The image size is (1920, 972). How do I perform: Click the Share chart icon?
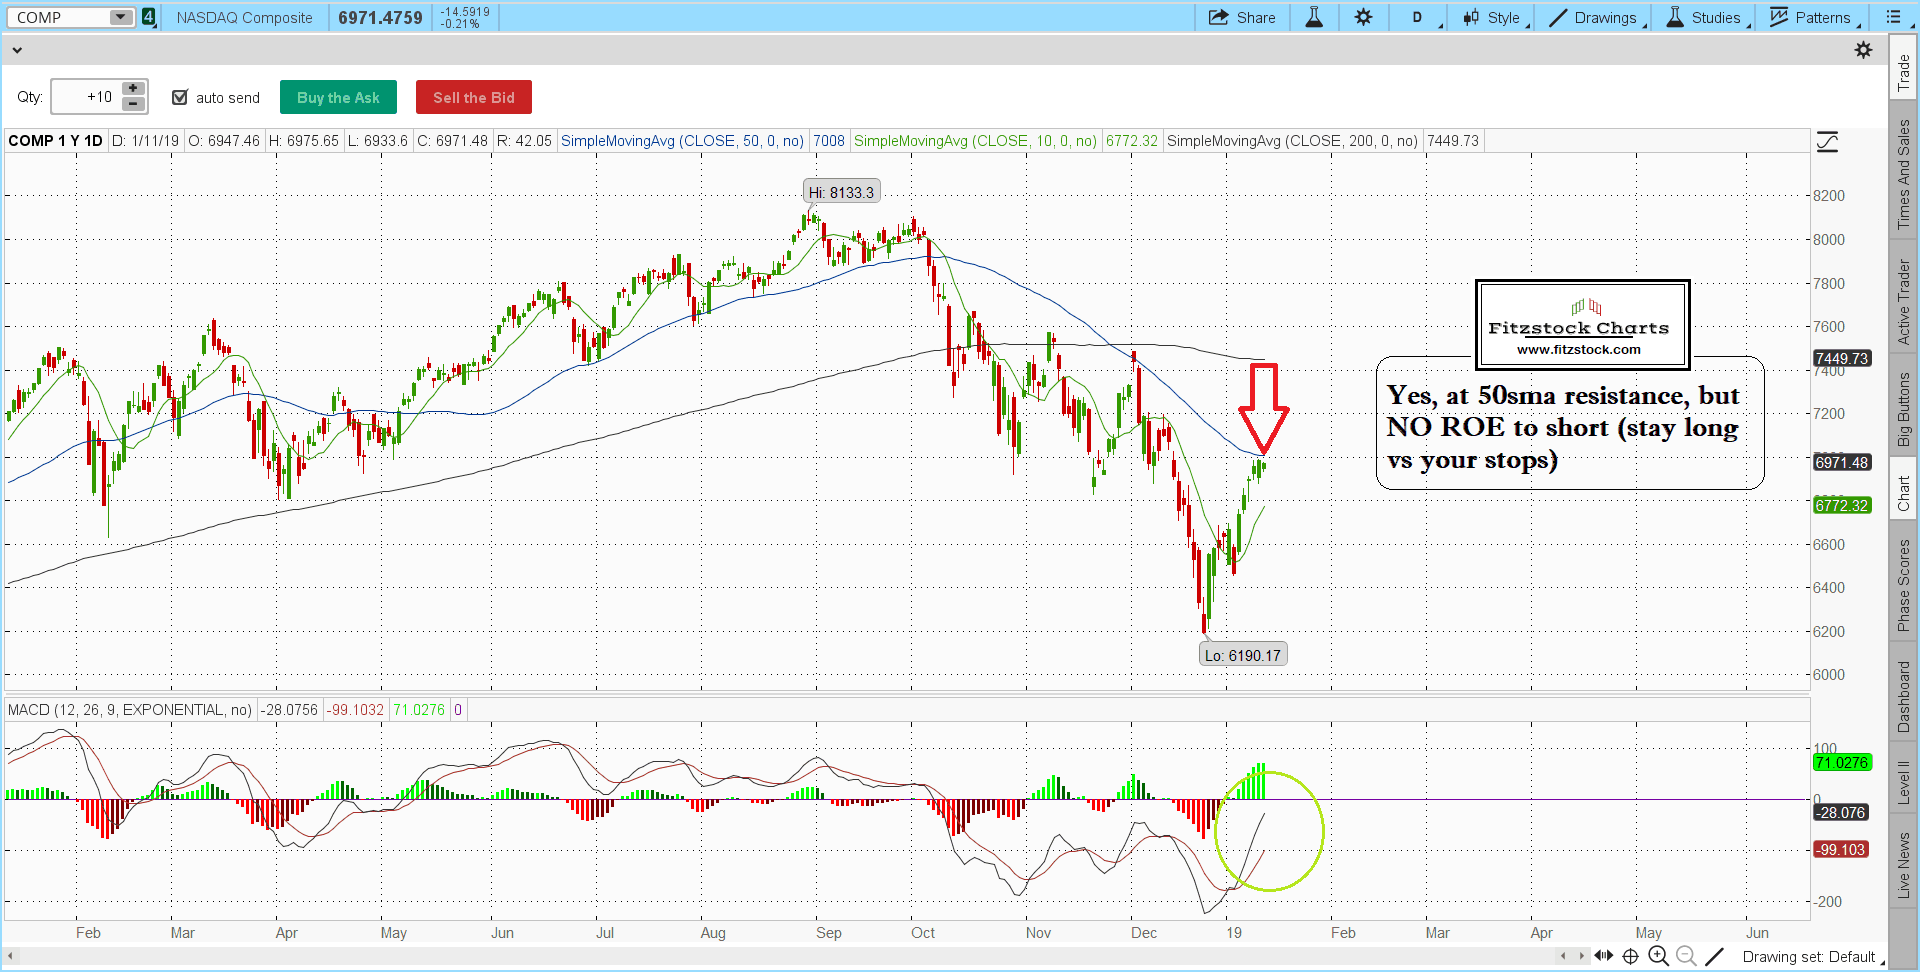click(1241, 17)
